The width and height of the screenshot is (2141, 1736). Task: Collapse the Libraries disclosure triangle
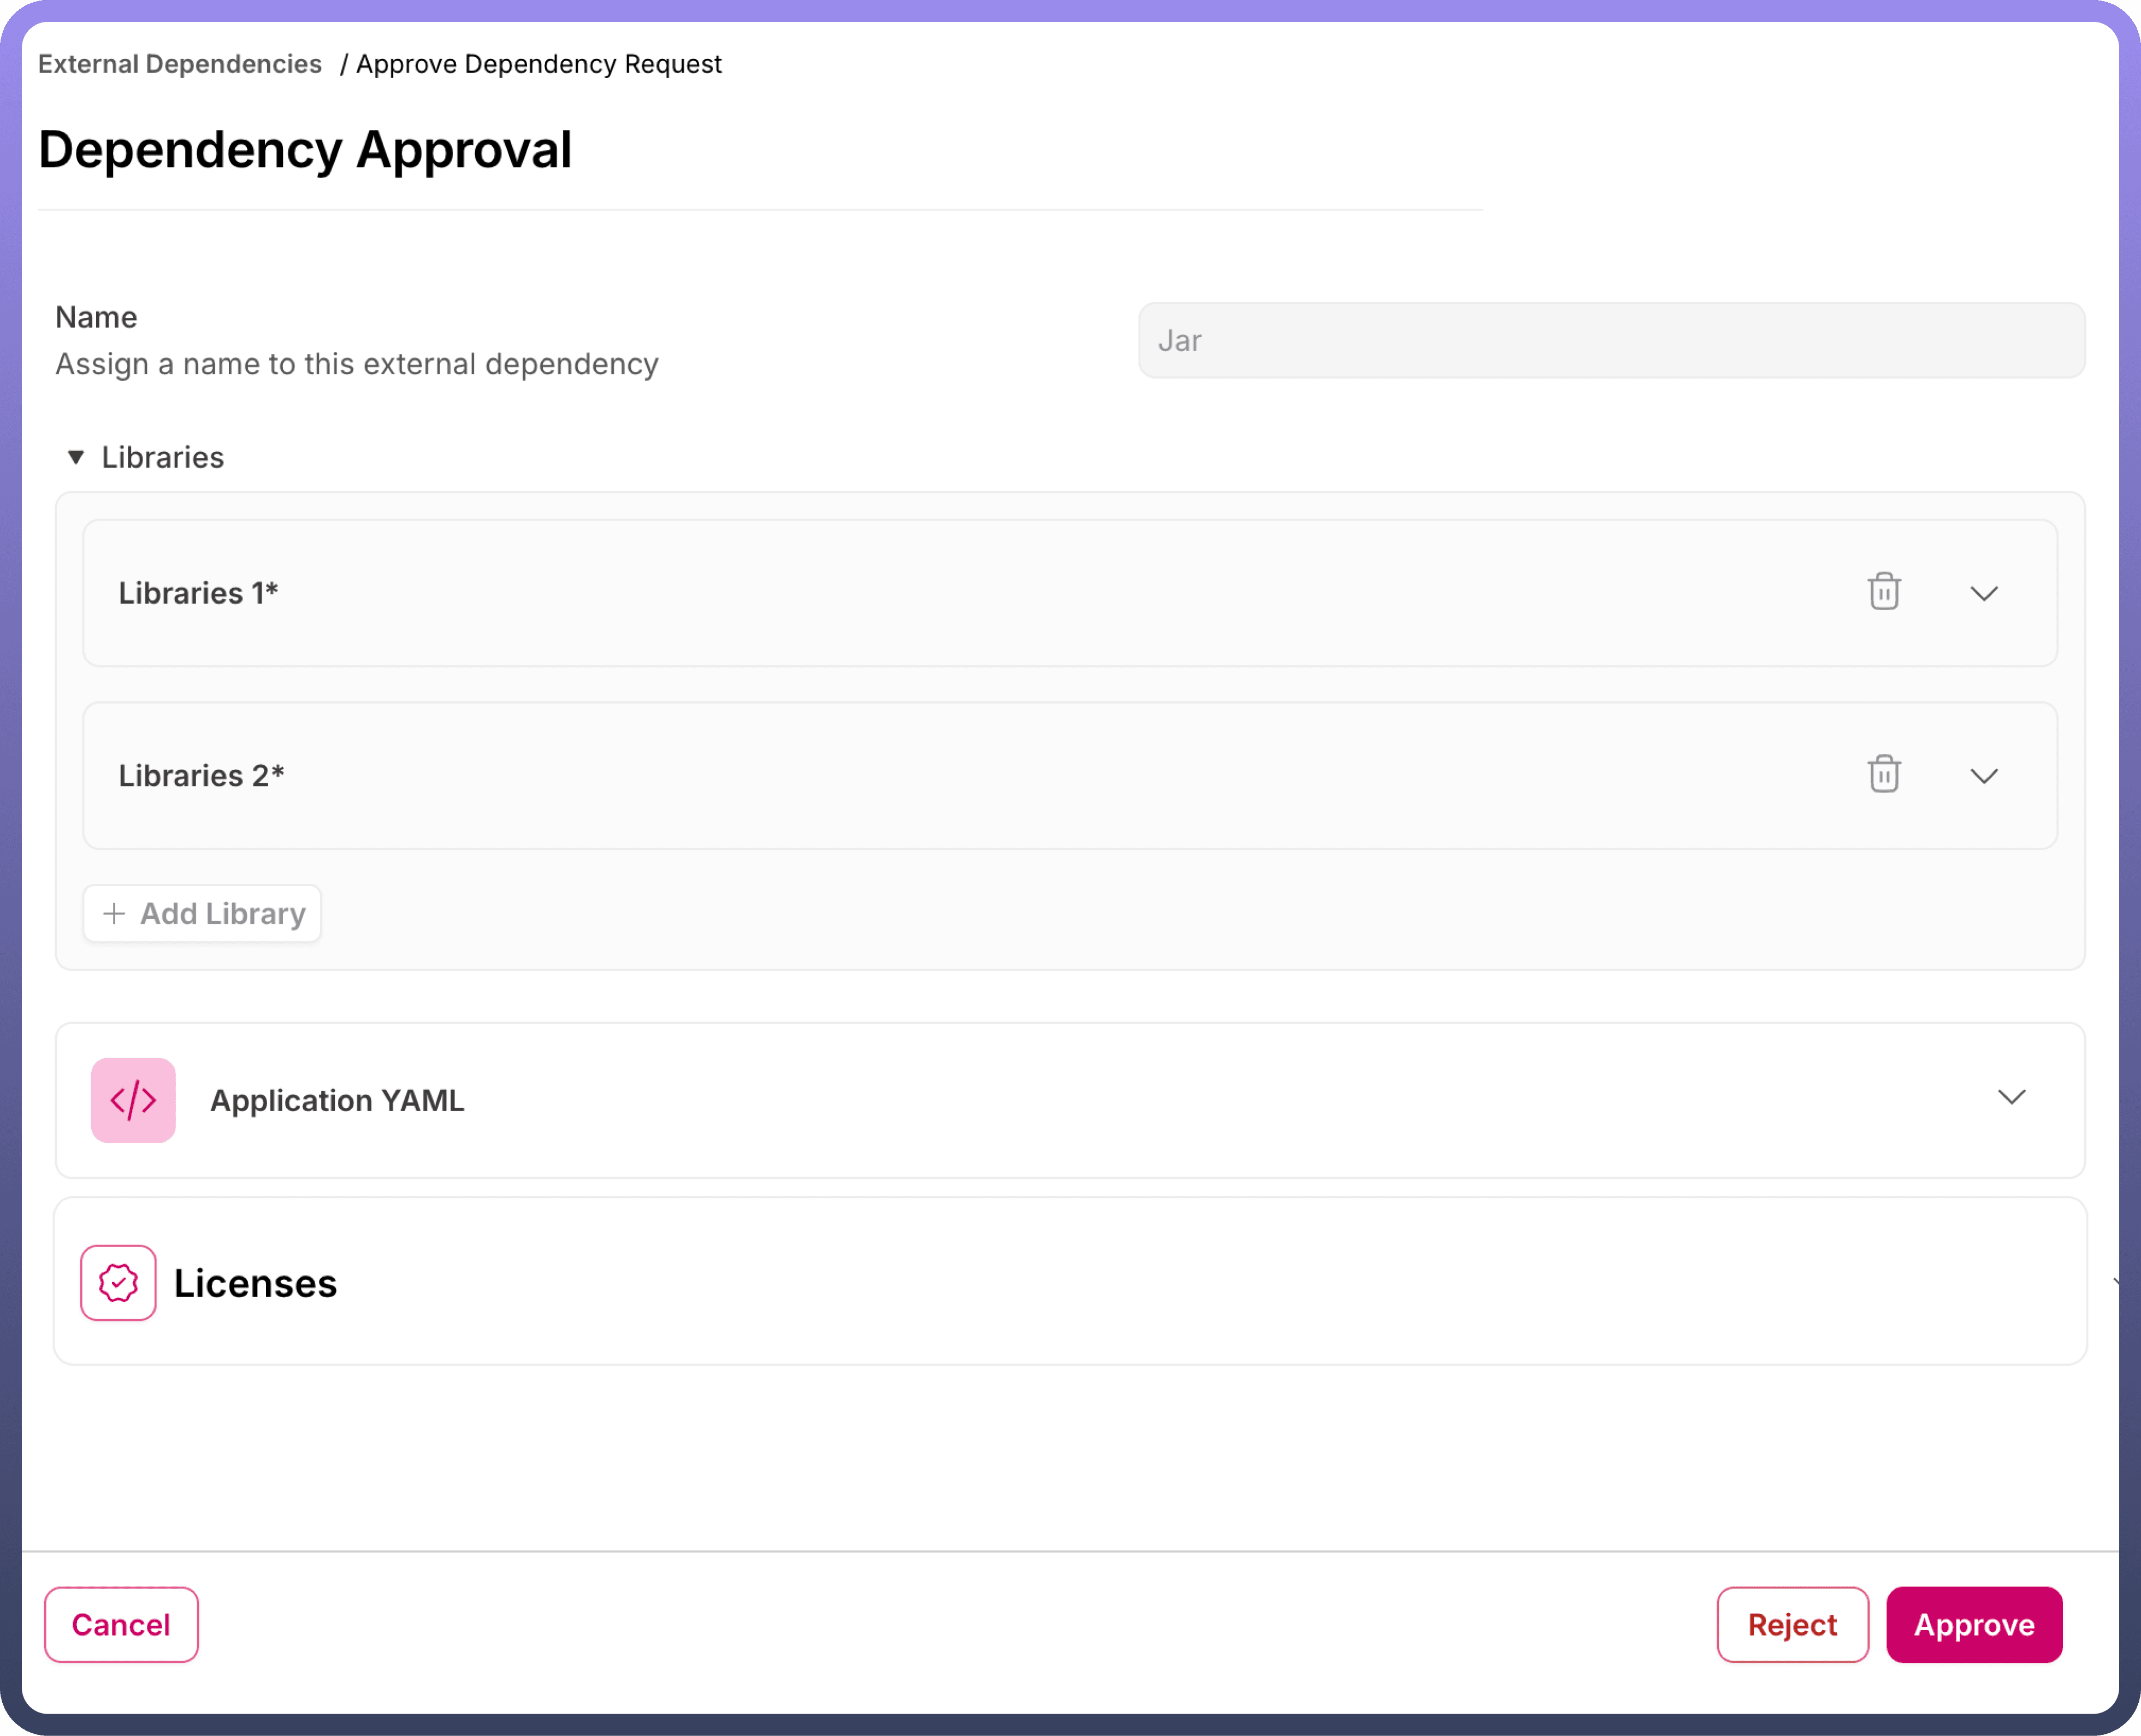coord(76,457)
